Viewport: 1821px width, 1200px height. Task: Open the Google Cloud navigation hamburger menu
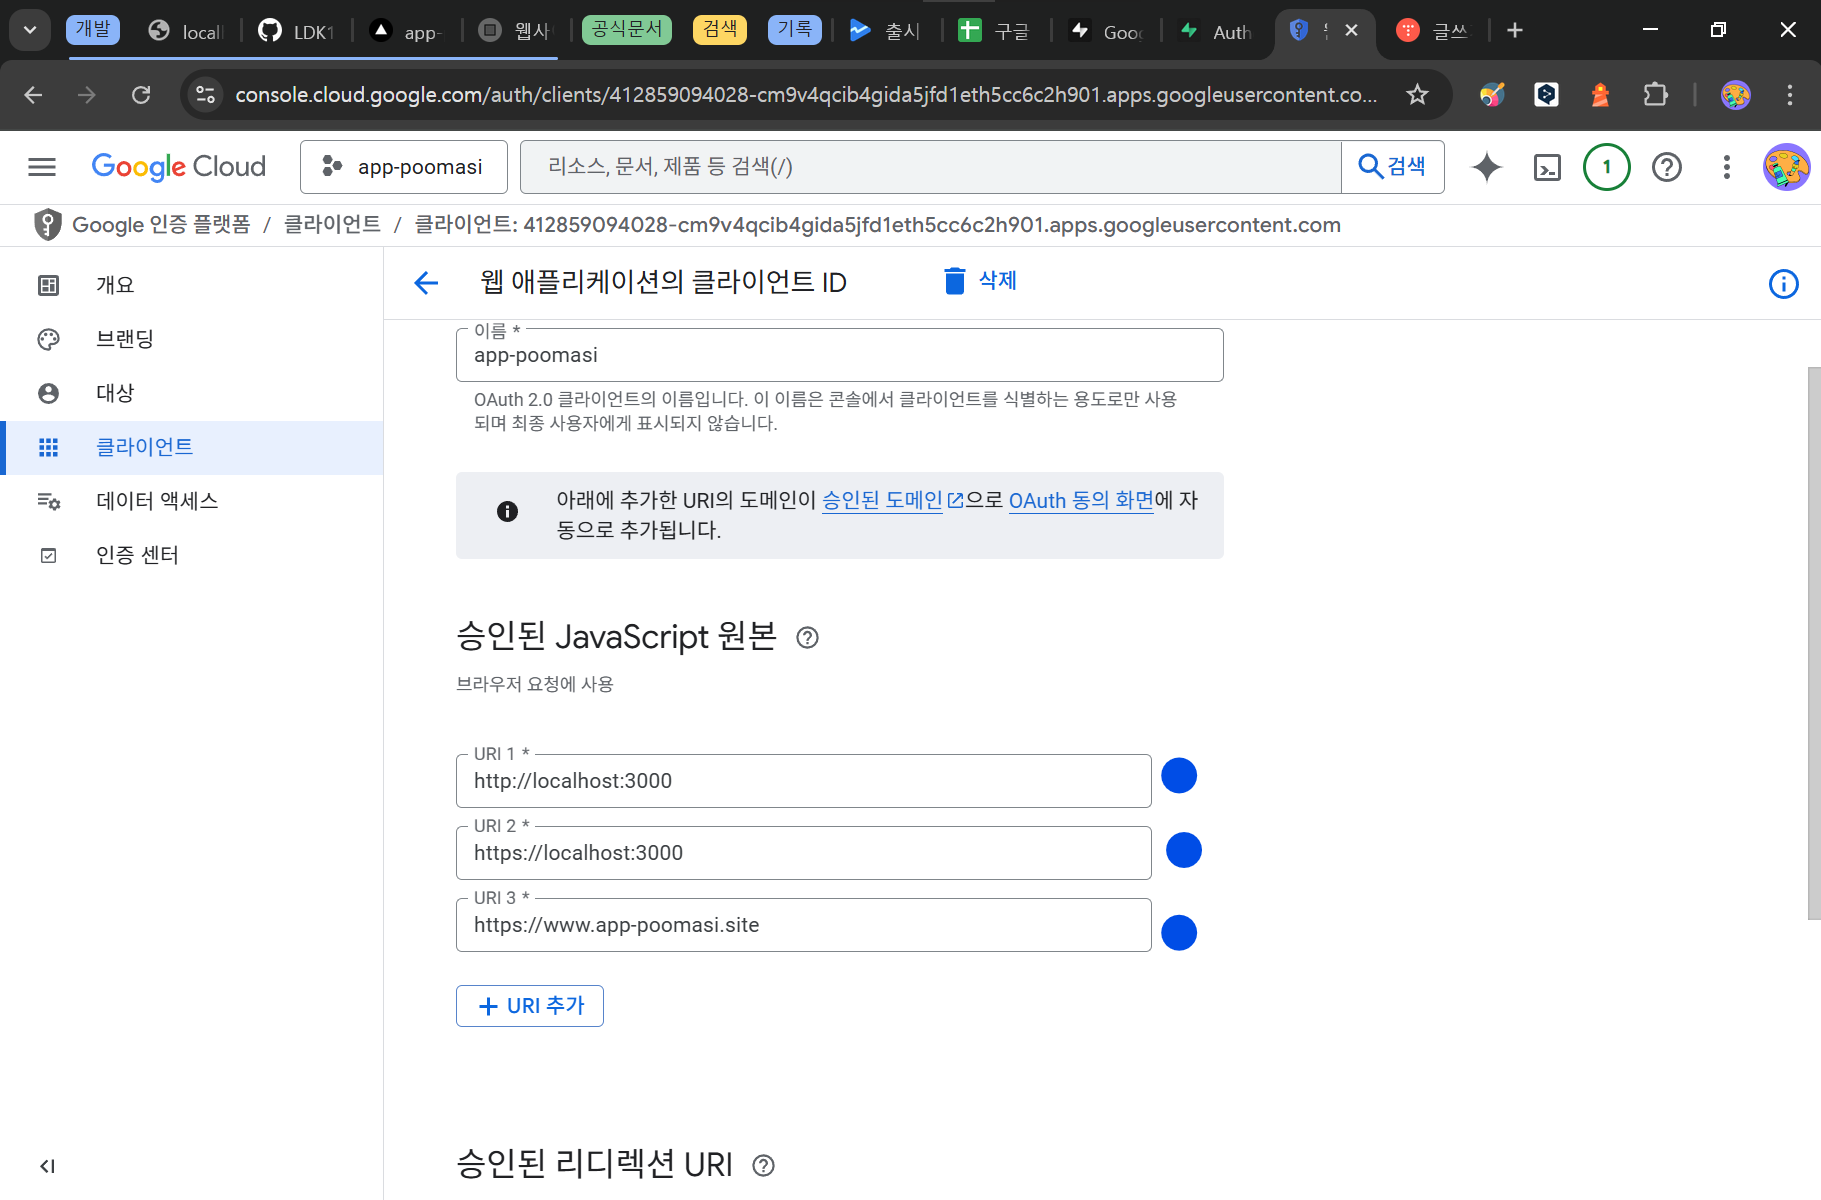(42, 167)
